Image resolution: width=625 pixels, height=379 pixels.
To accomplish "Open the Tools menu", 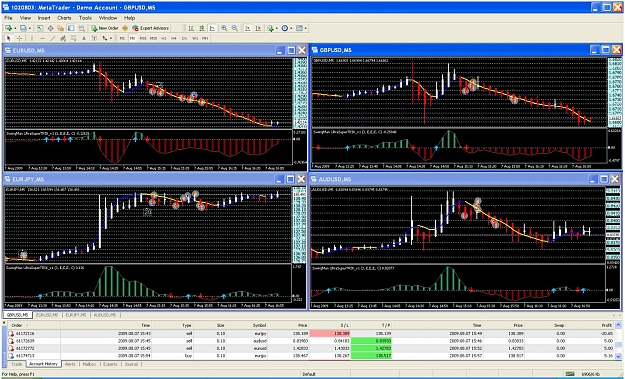I will pos(85,18).
